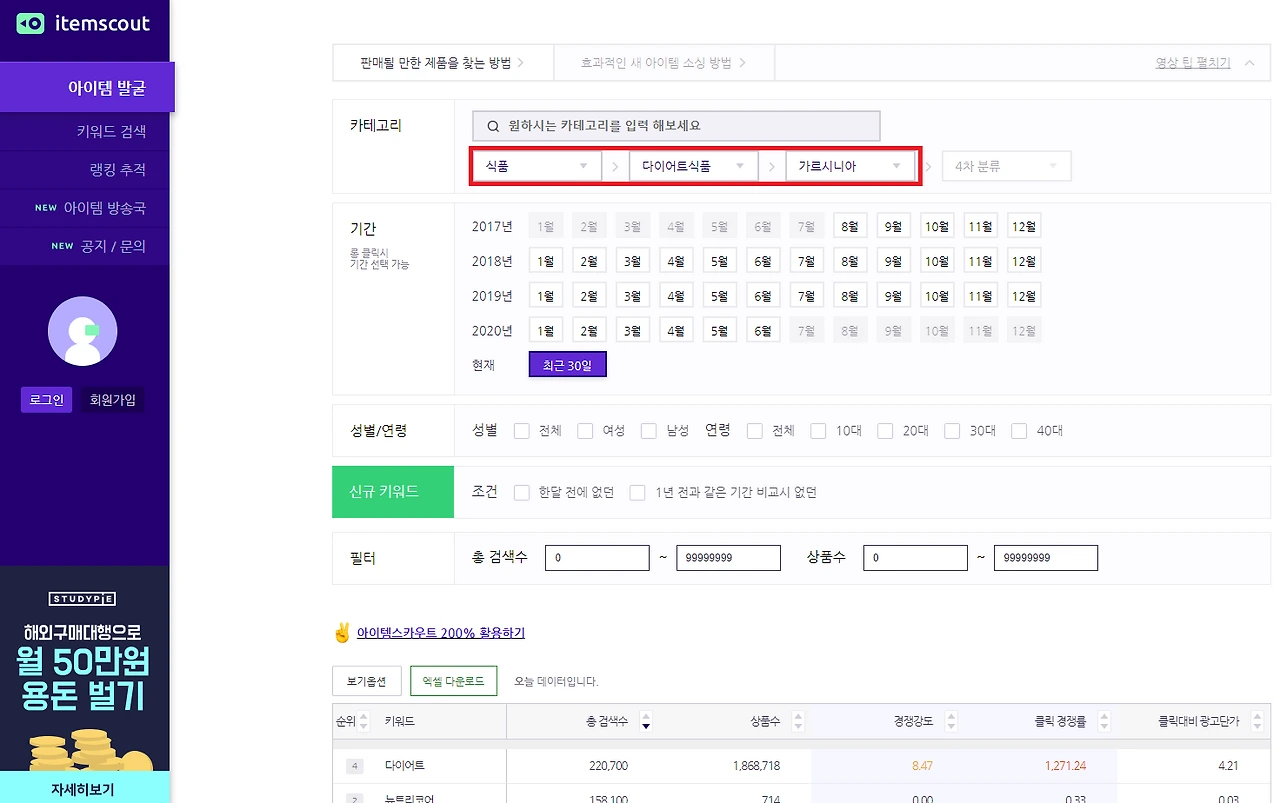This screenshot has width=1280, height=803.
Task: Open the profile avatar icon in the sidebar
Action: click(x=83, y=331)
